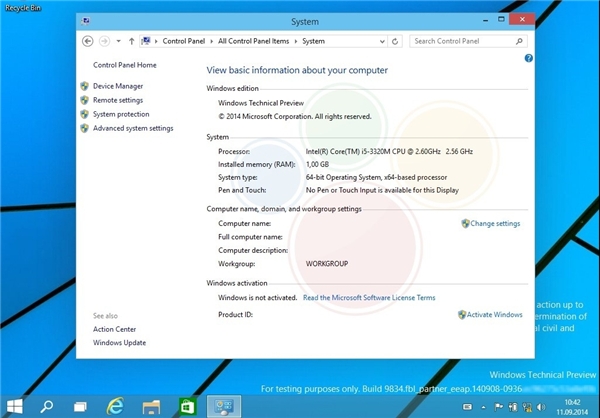Open Advanced system settings
Image resolution: width=600 pixels, height=418 pixels.
click(x=133, y=128)
